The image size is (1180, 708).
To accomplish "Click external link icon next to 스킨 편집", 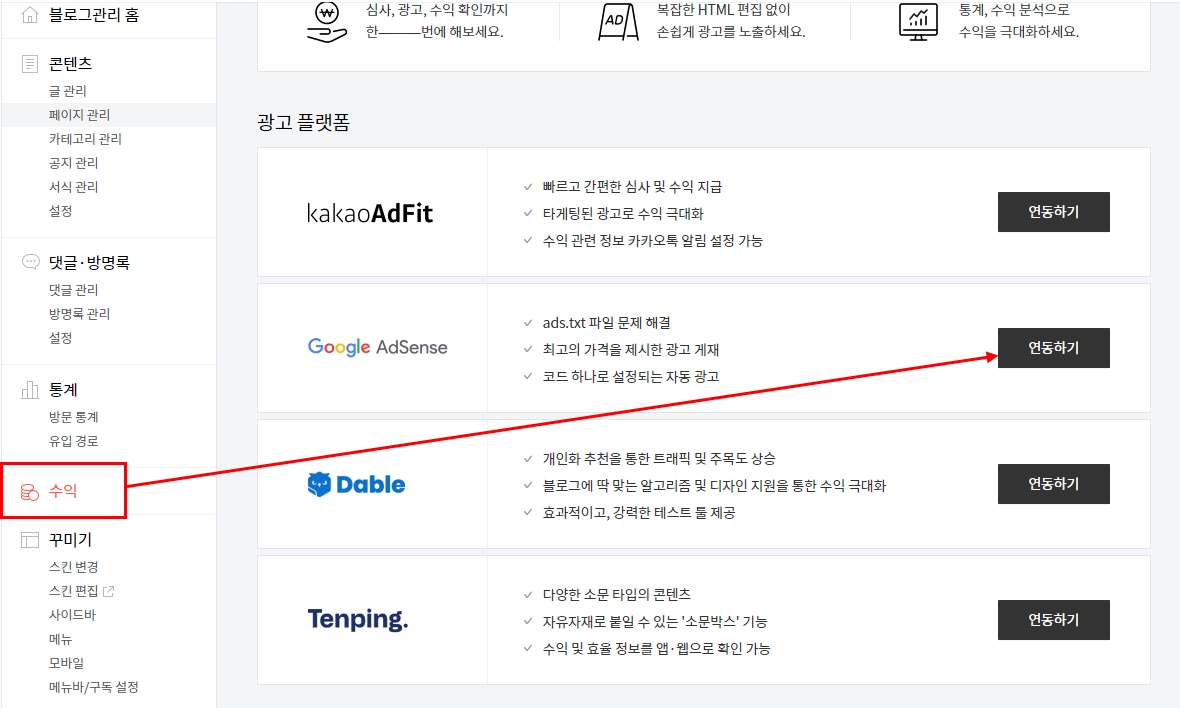I will click(108, 591).
